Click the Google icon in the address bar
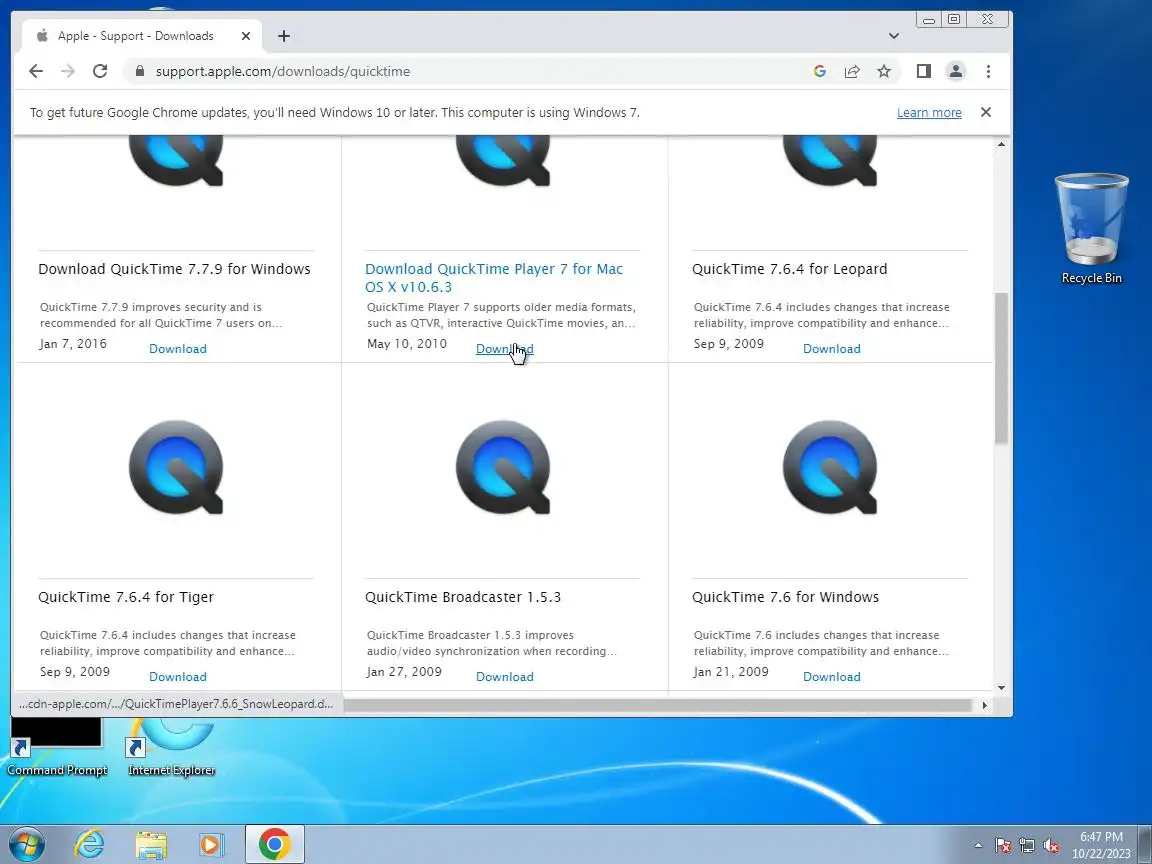This screenshot has width=1152, height=864. [x=820, y=71]
